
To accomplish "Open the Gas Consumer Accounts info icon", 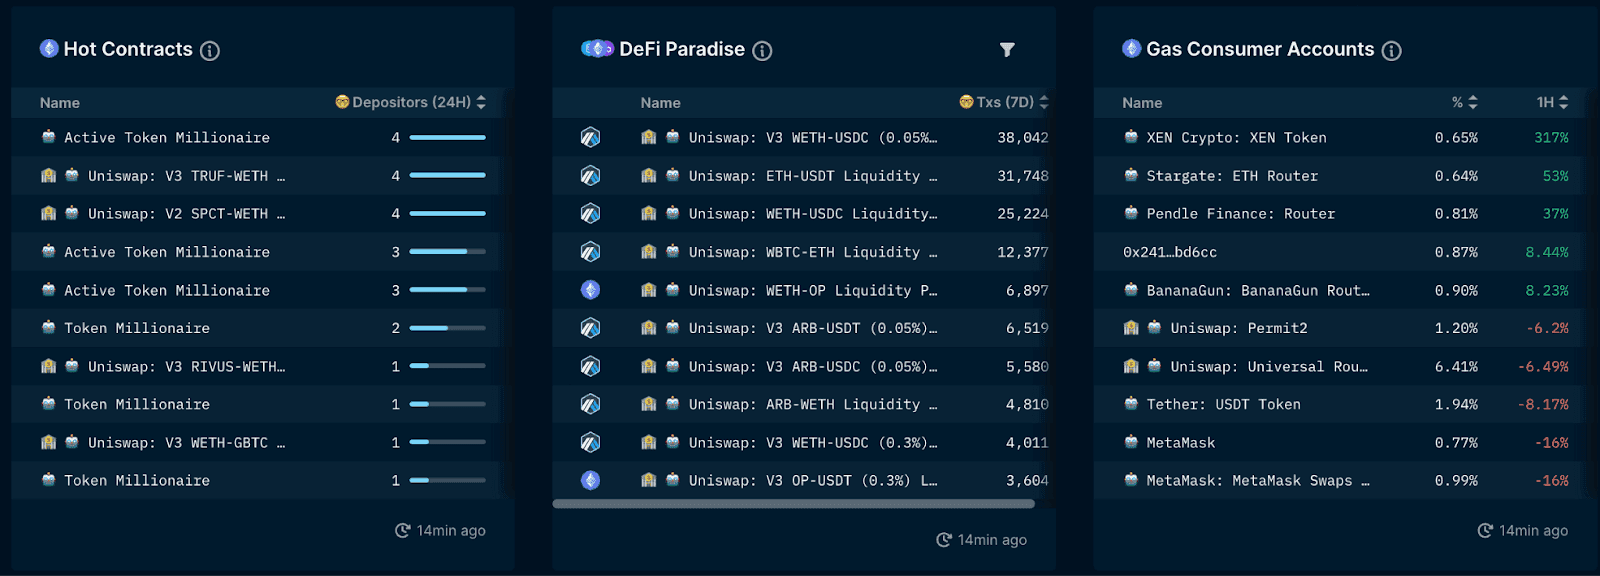I will coord(1391,51).
